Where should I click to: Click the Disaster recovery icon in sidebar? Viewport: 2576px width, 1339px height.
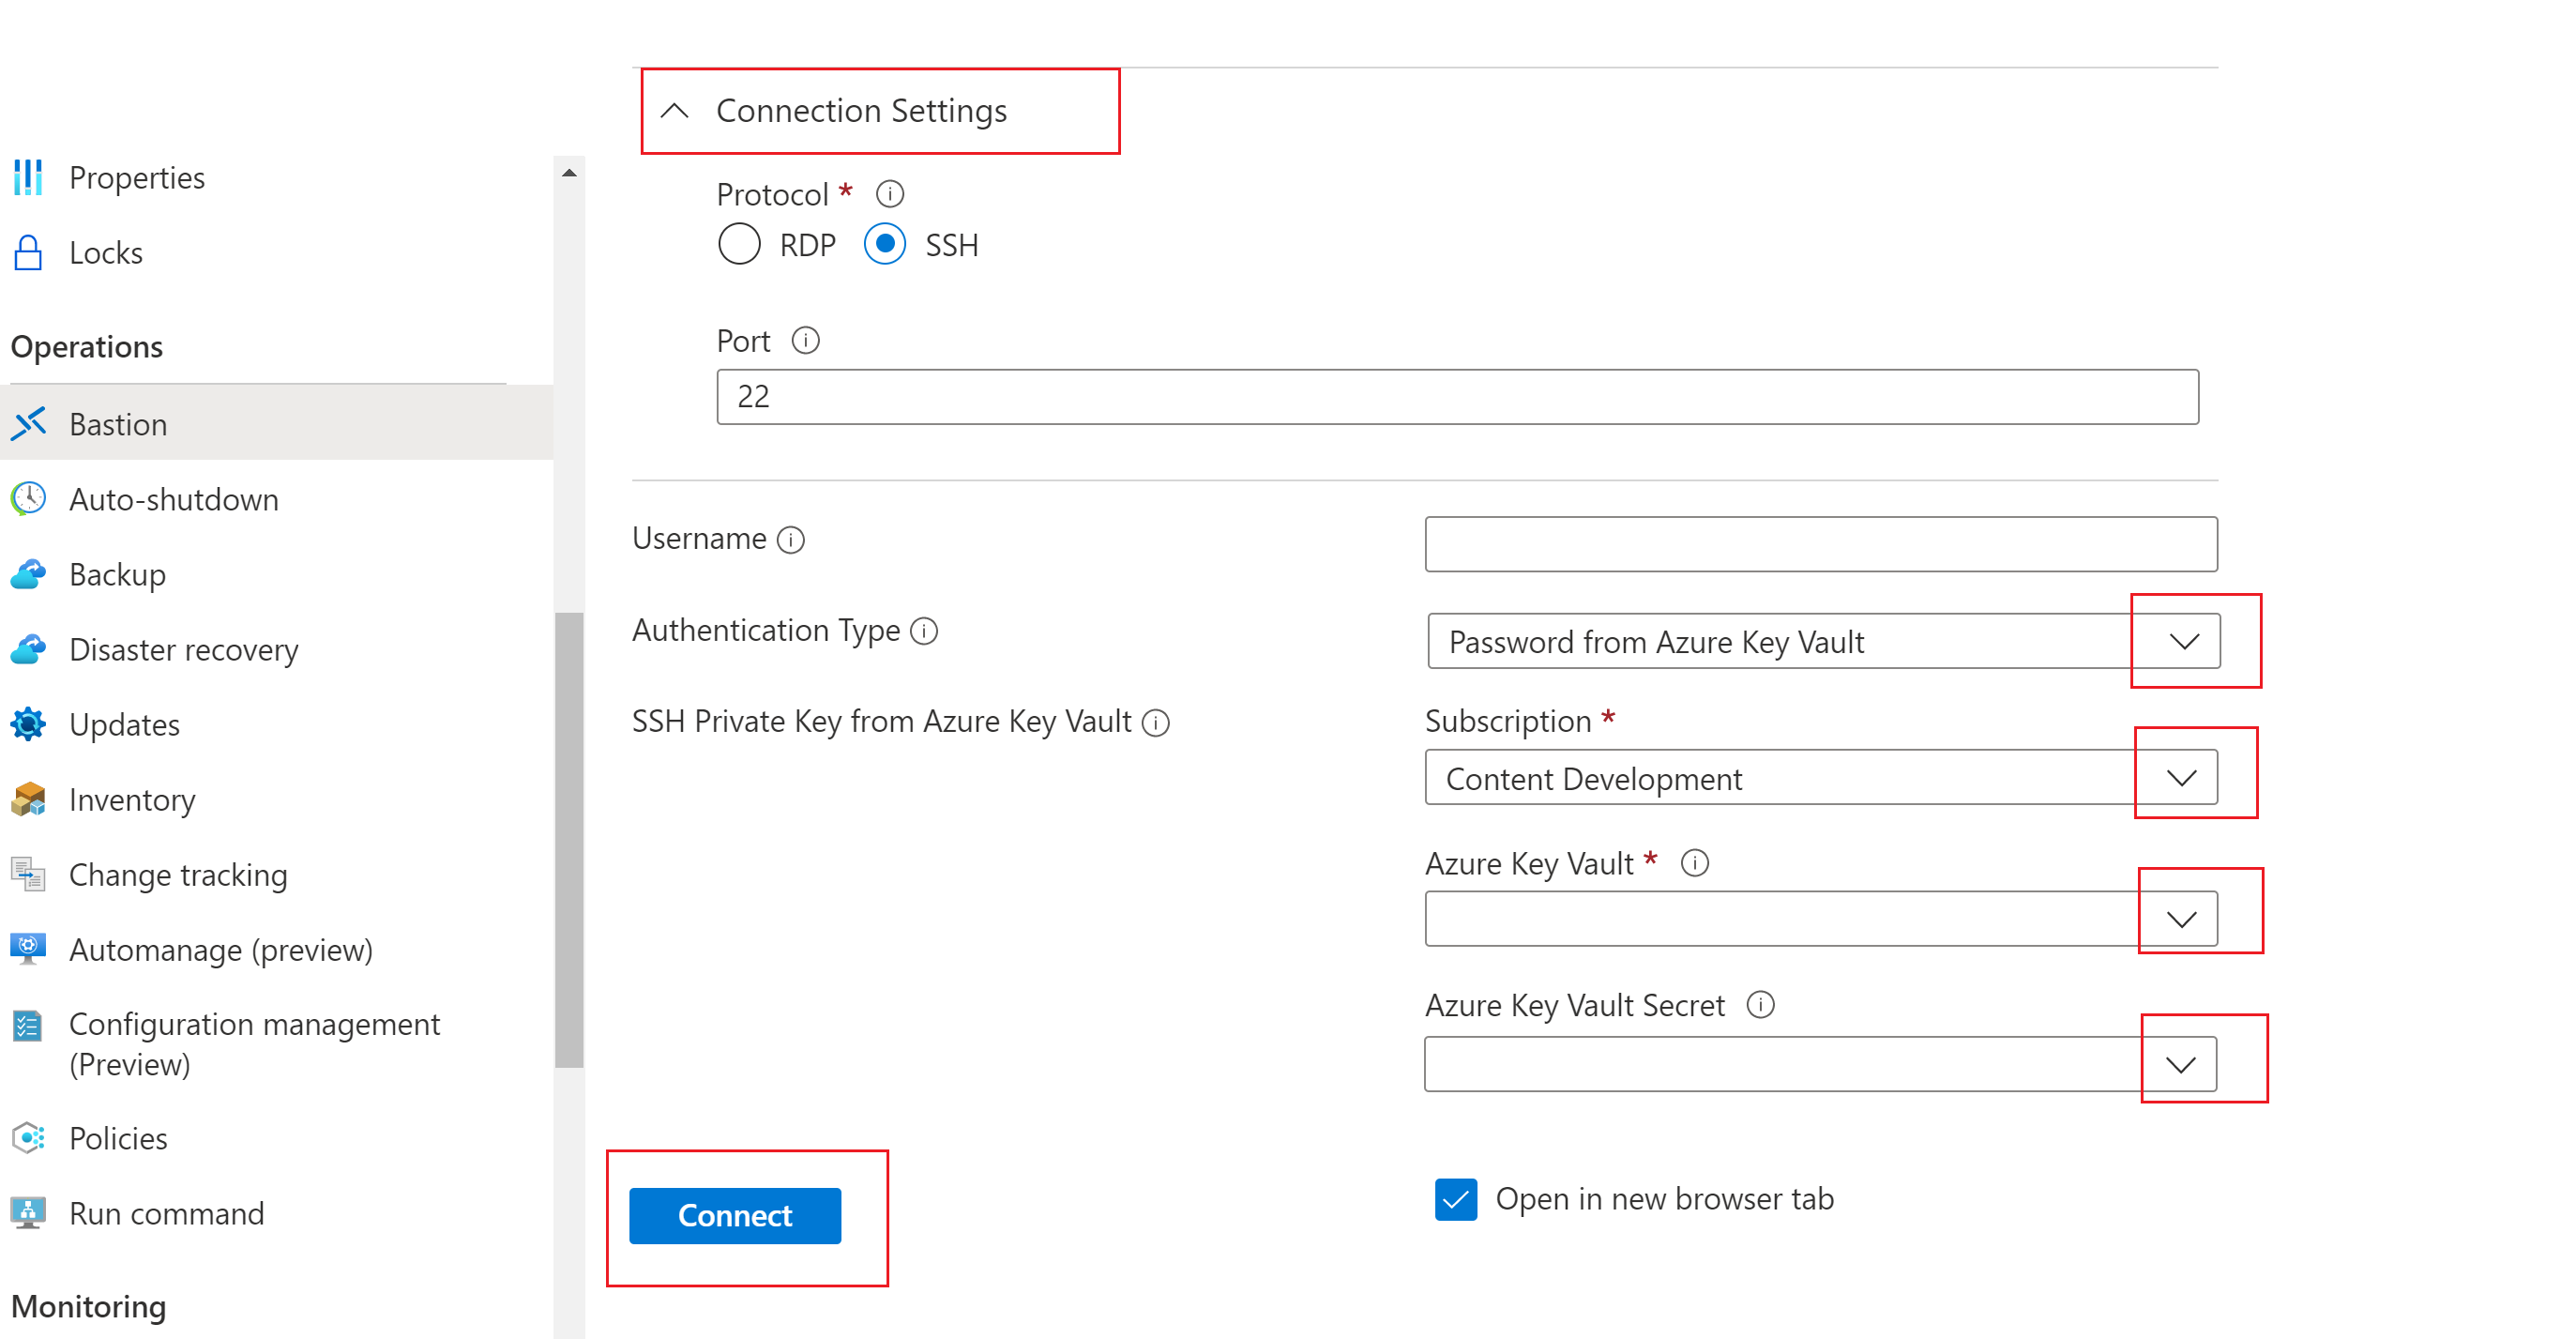[31, 649]
